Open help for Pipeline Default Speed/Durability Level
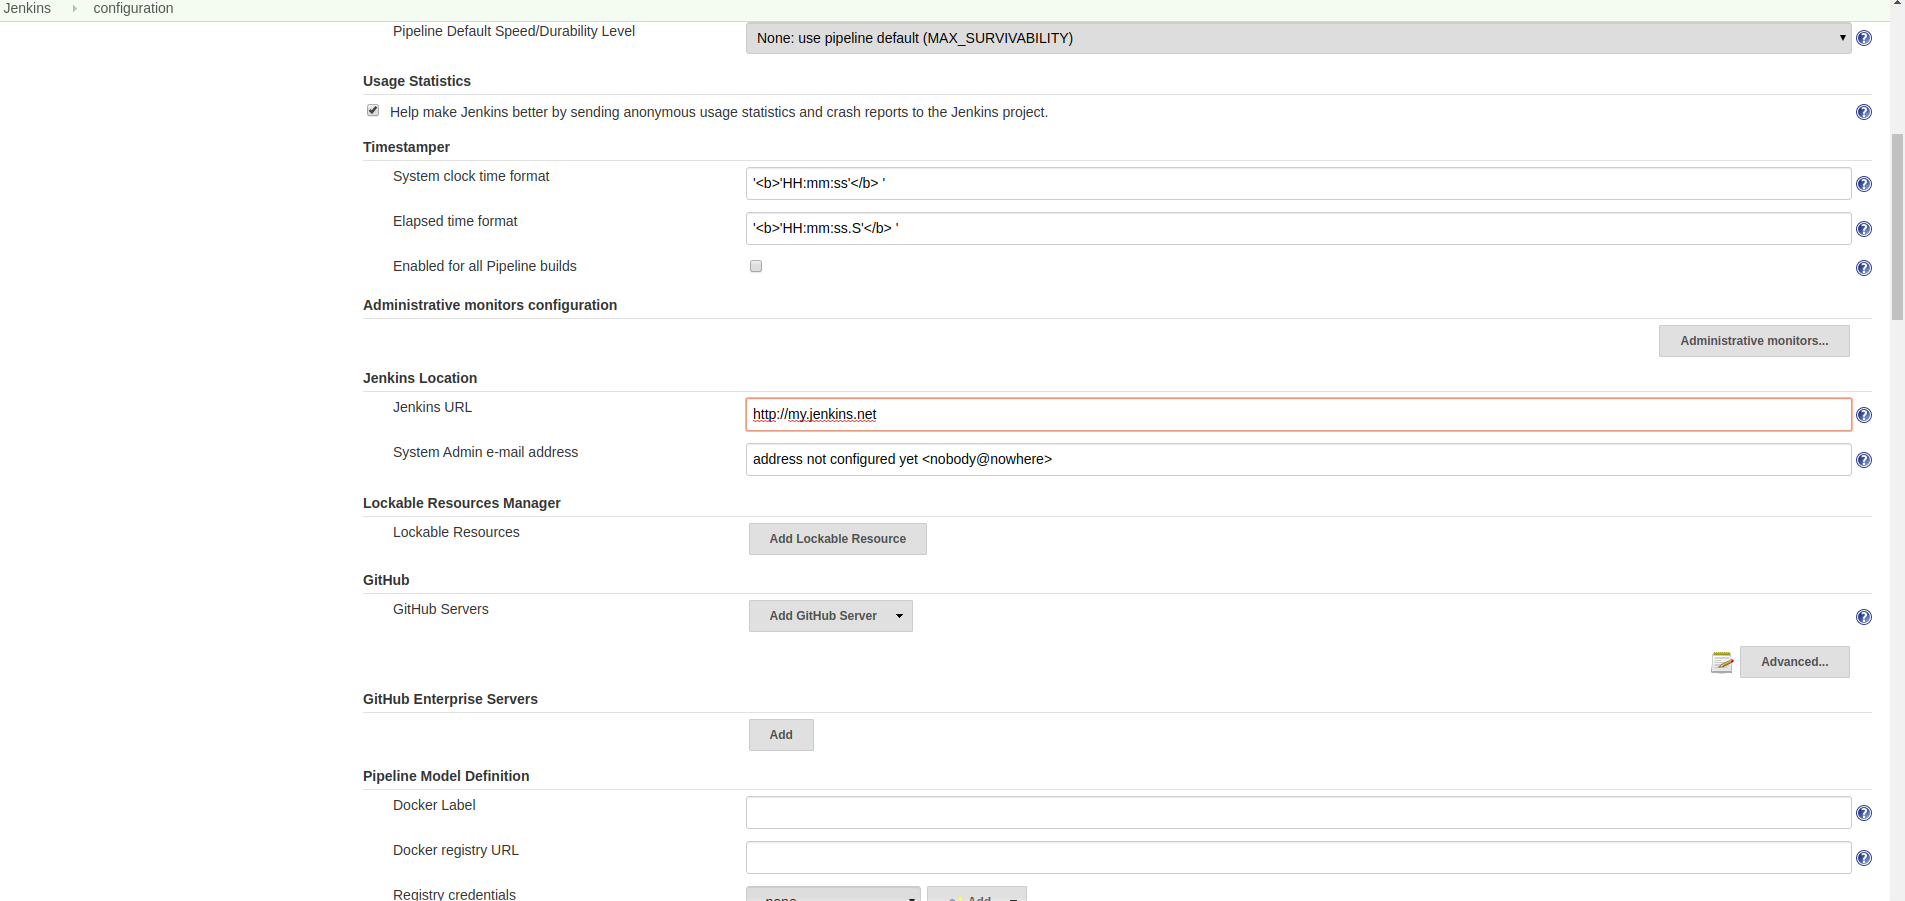This screenshot has height=901, width=1905. tap(1864, 38)
